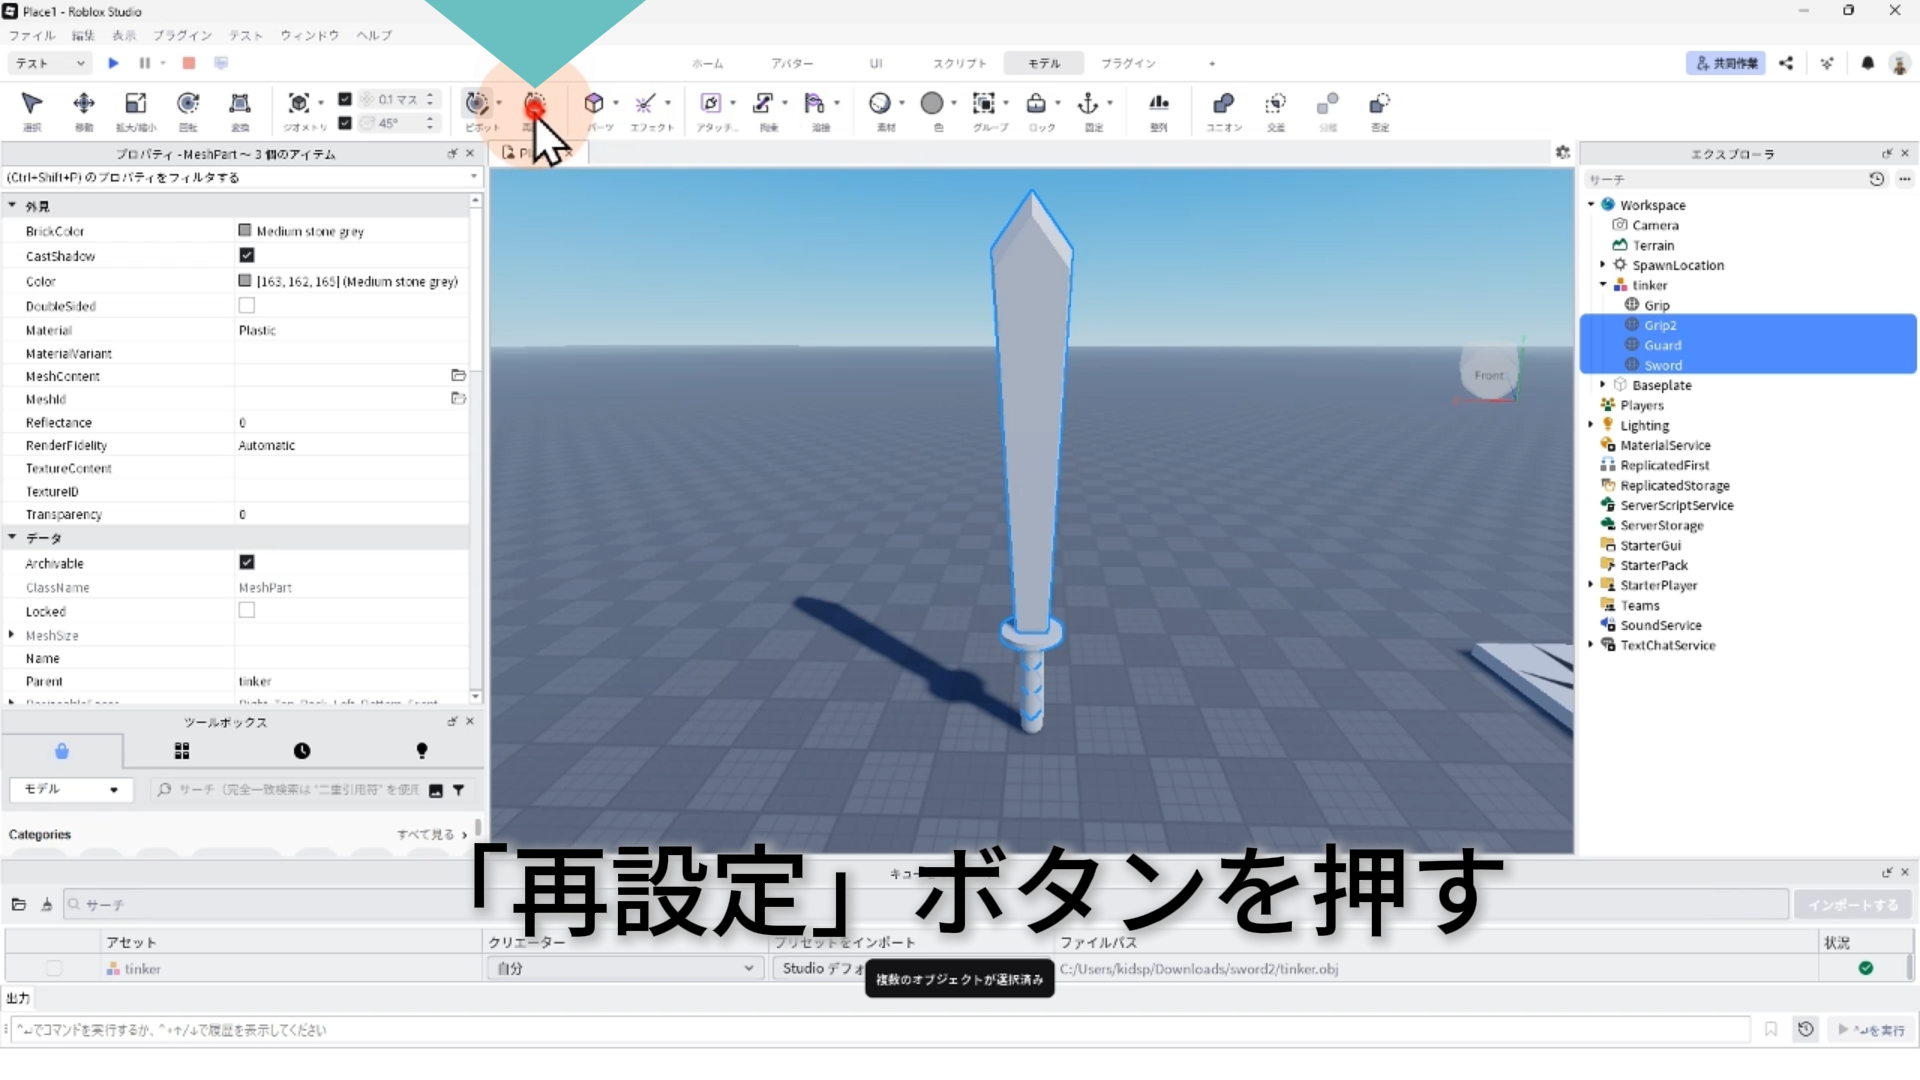The width and height of the screenshot is (1920, 1080).
Task: Select the Move (移動) tool
Action: 84,104
